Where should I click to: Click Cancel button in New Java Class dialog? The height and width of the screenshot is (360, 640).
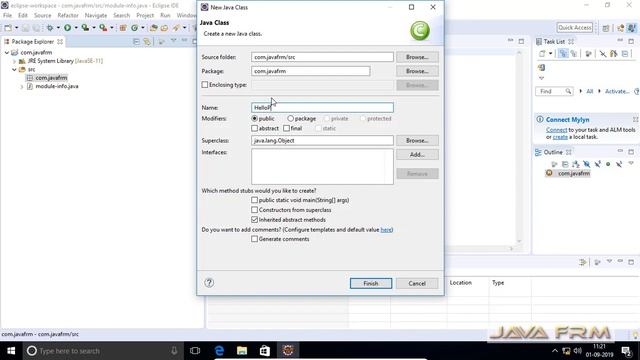coord(417,283)
